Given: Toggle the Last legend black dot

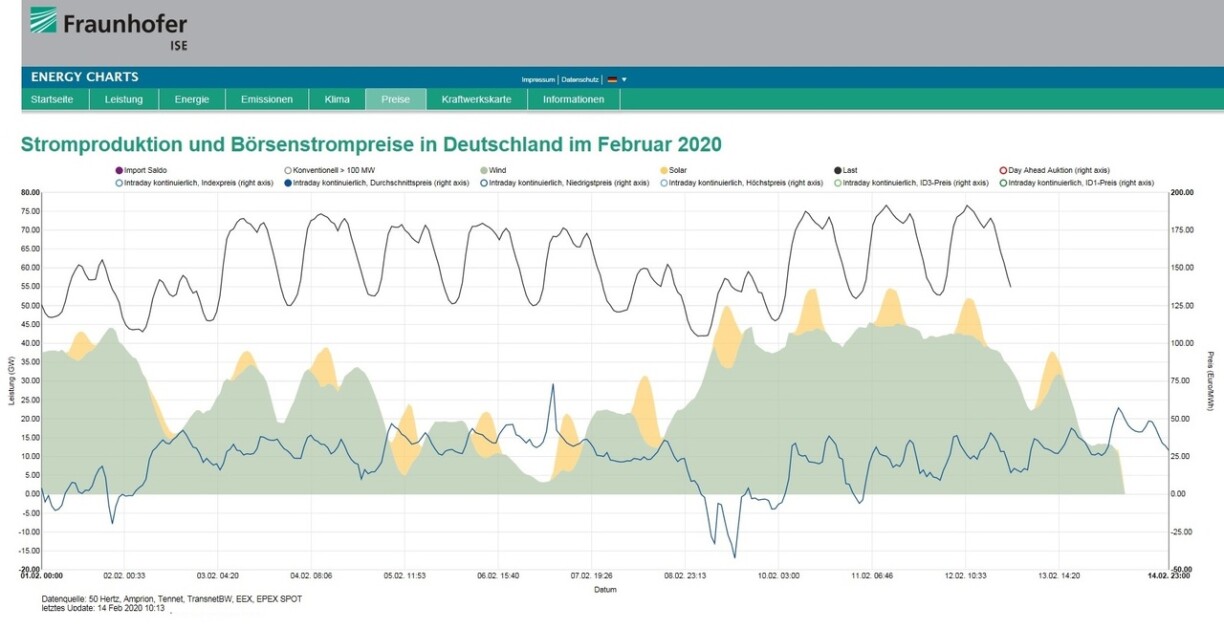Looking at the screenshot, I should coord(837,171).
